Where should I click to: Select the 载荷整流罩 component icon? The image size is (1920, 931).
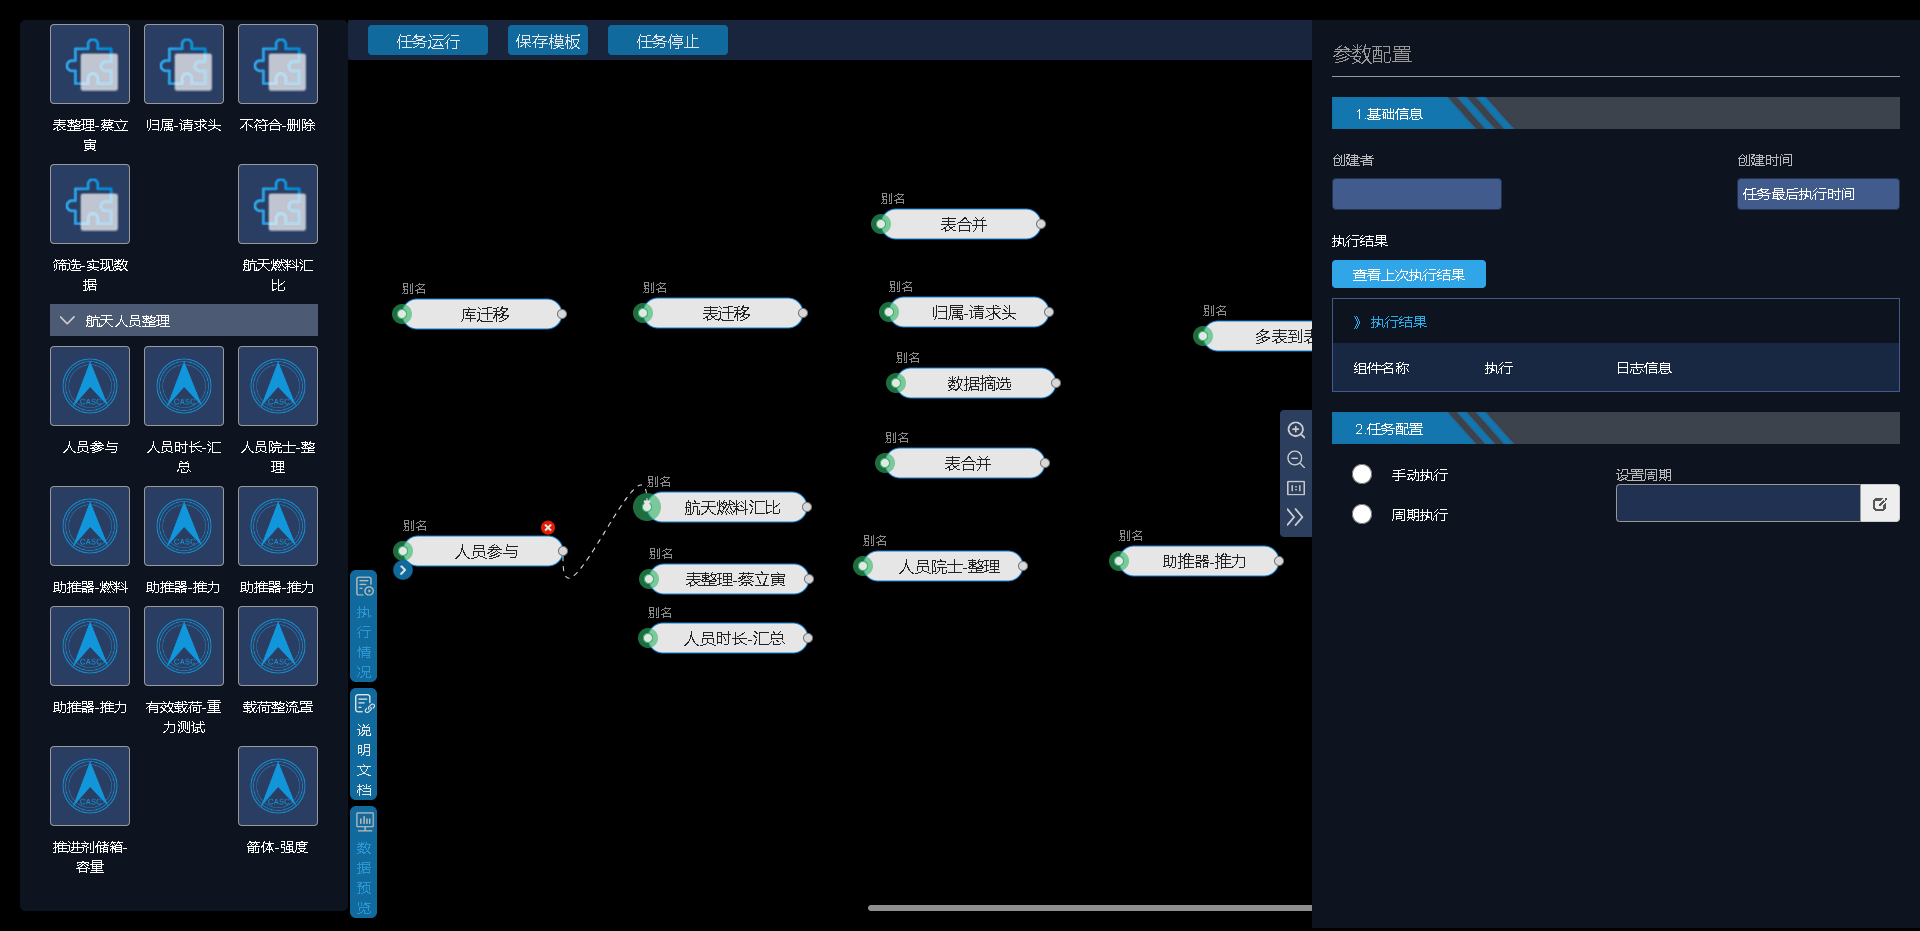(x=278, y=646)
